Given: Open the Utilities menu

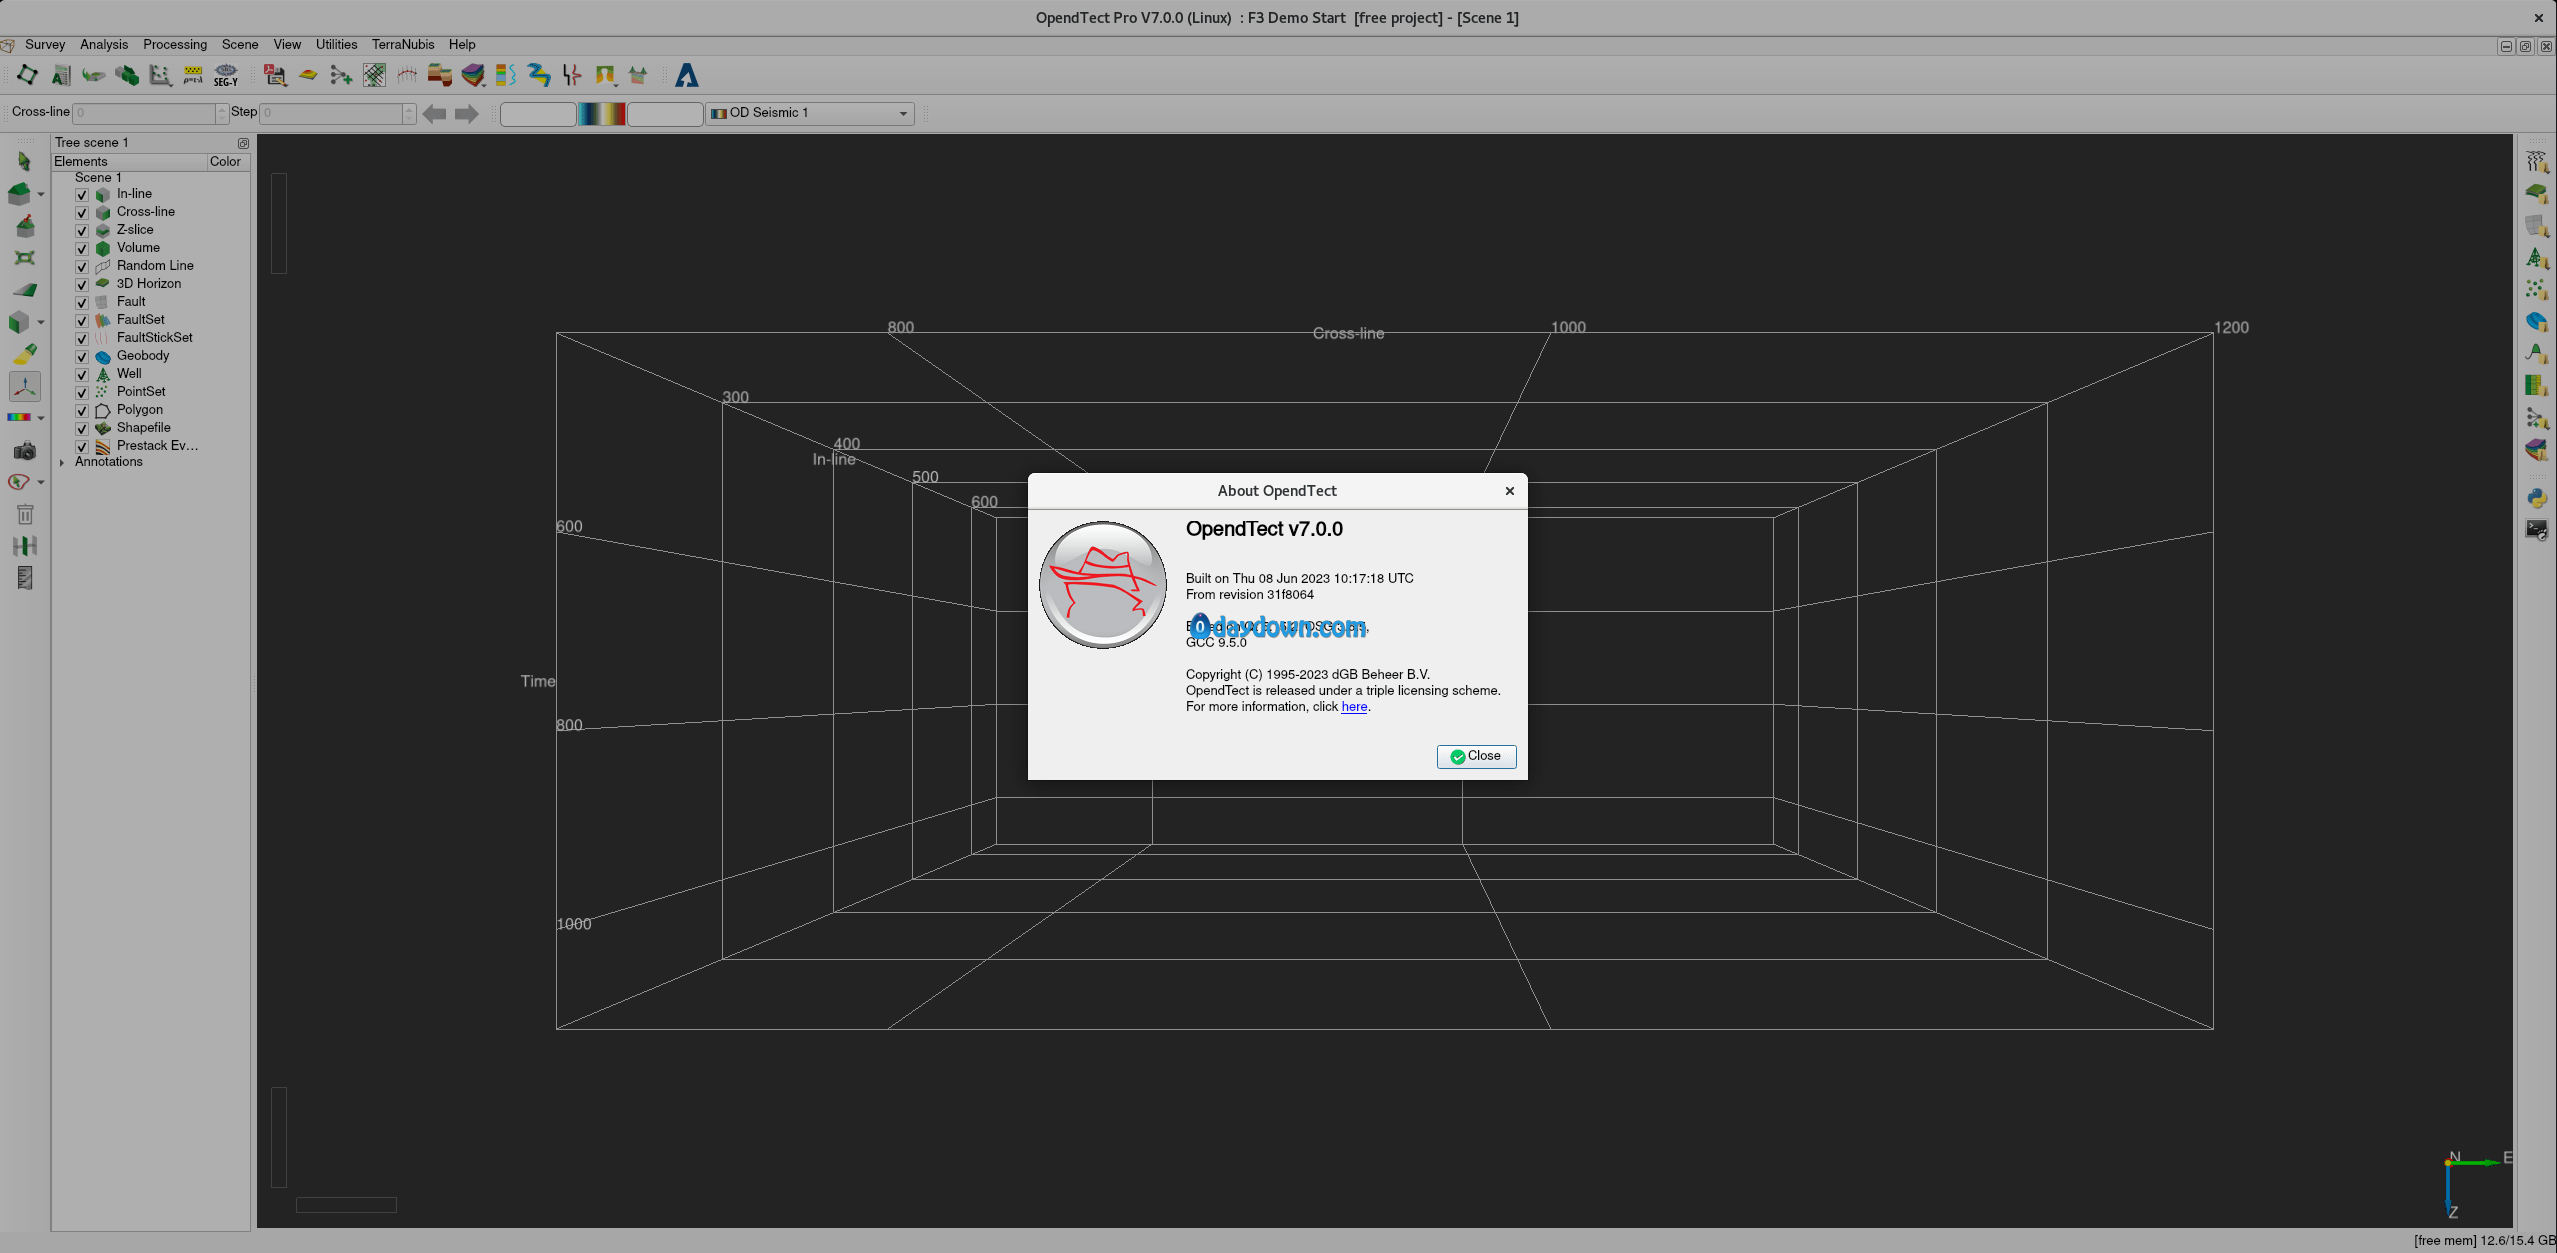Looking at the screenshot, I should (336, 44).
